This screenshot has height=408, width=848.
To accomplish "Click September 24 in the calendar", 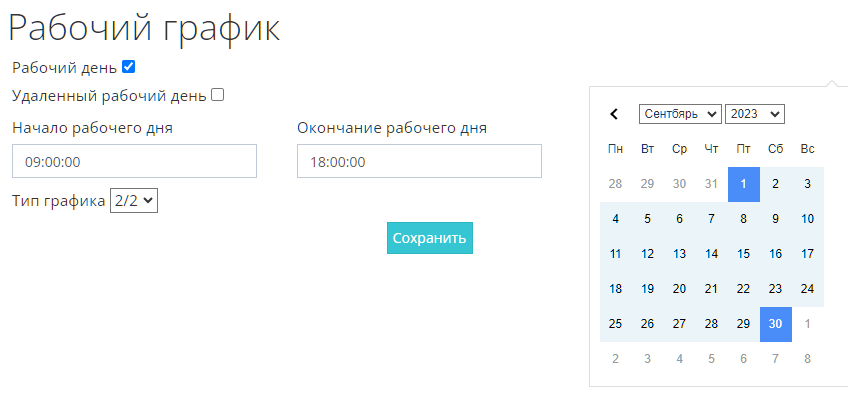I will (807, 289).
